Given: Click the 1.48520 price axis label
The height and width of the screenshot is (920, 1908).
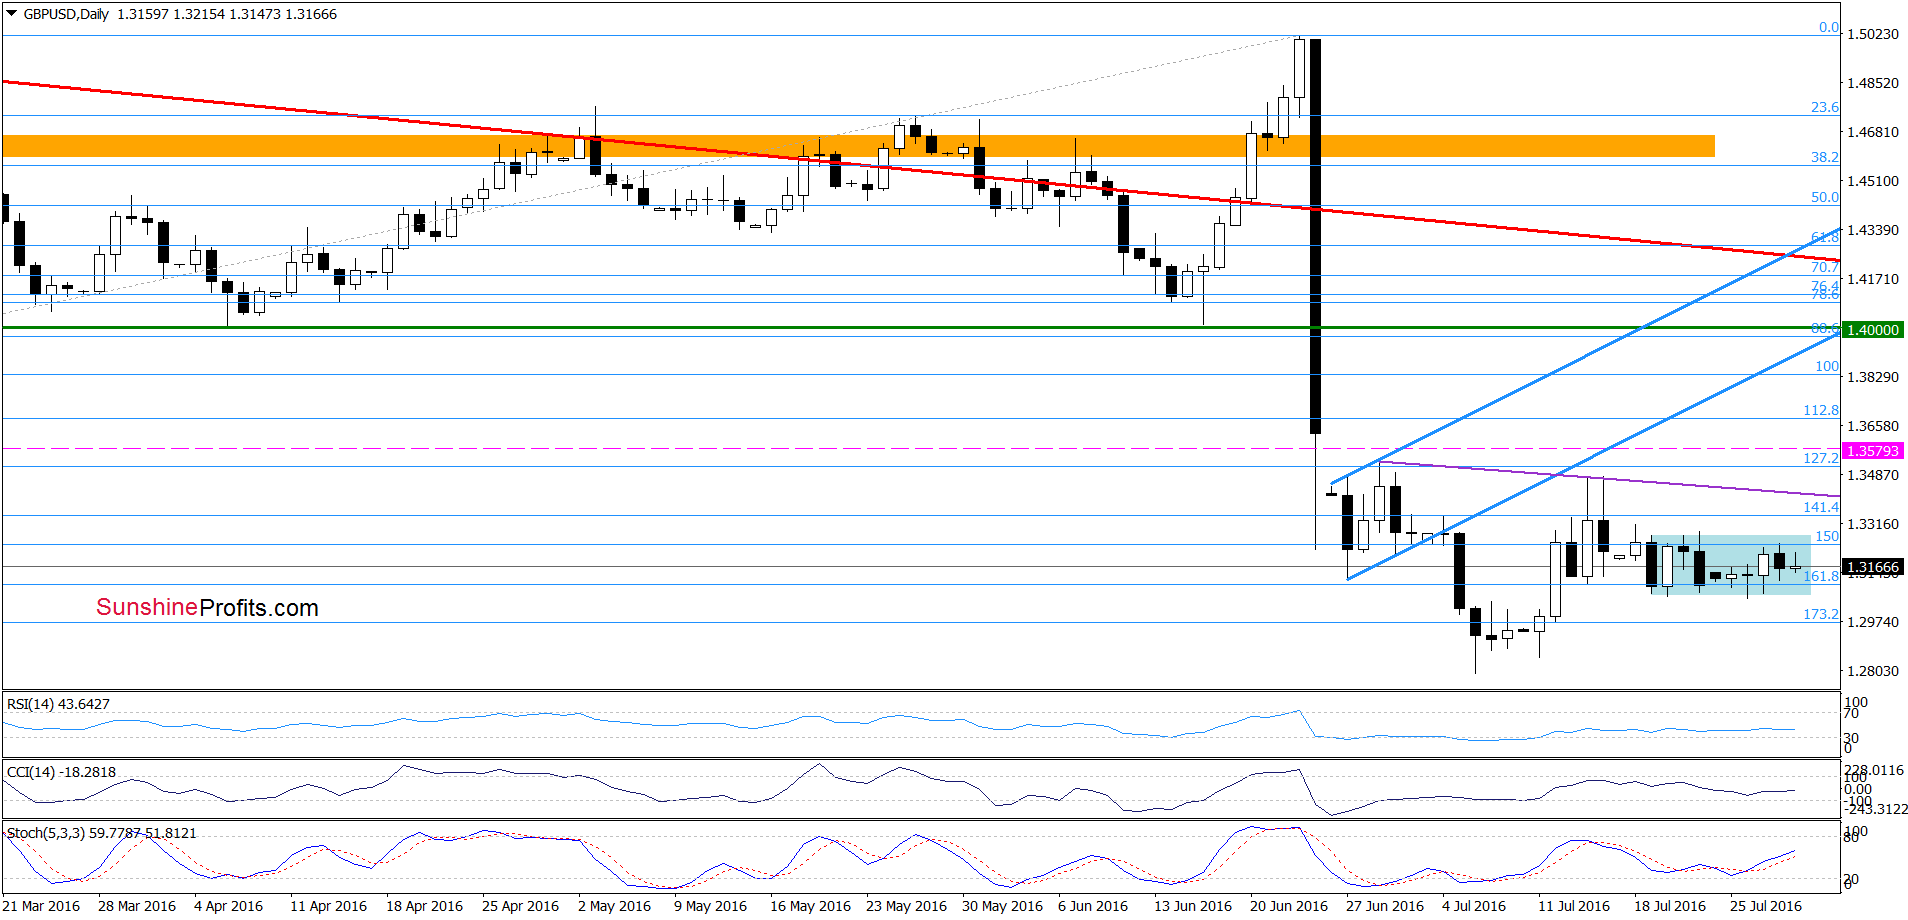Looking at the screenshot, I should [1872, 83].
